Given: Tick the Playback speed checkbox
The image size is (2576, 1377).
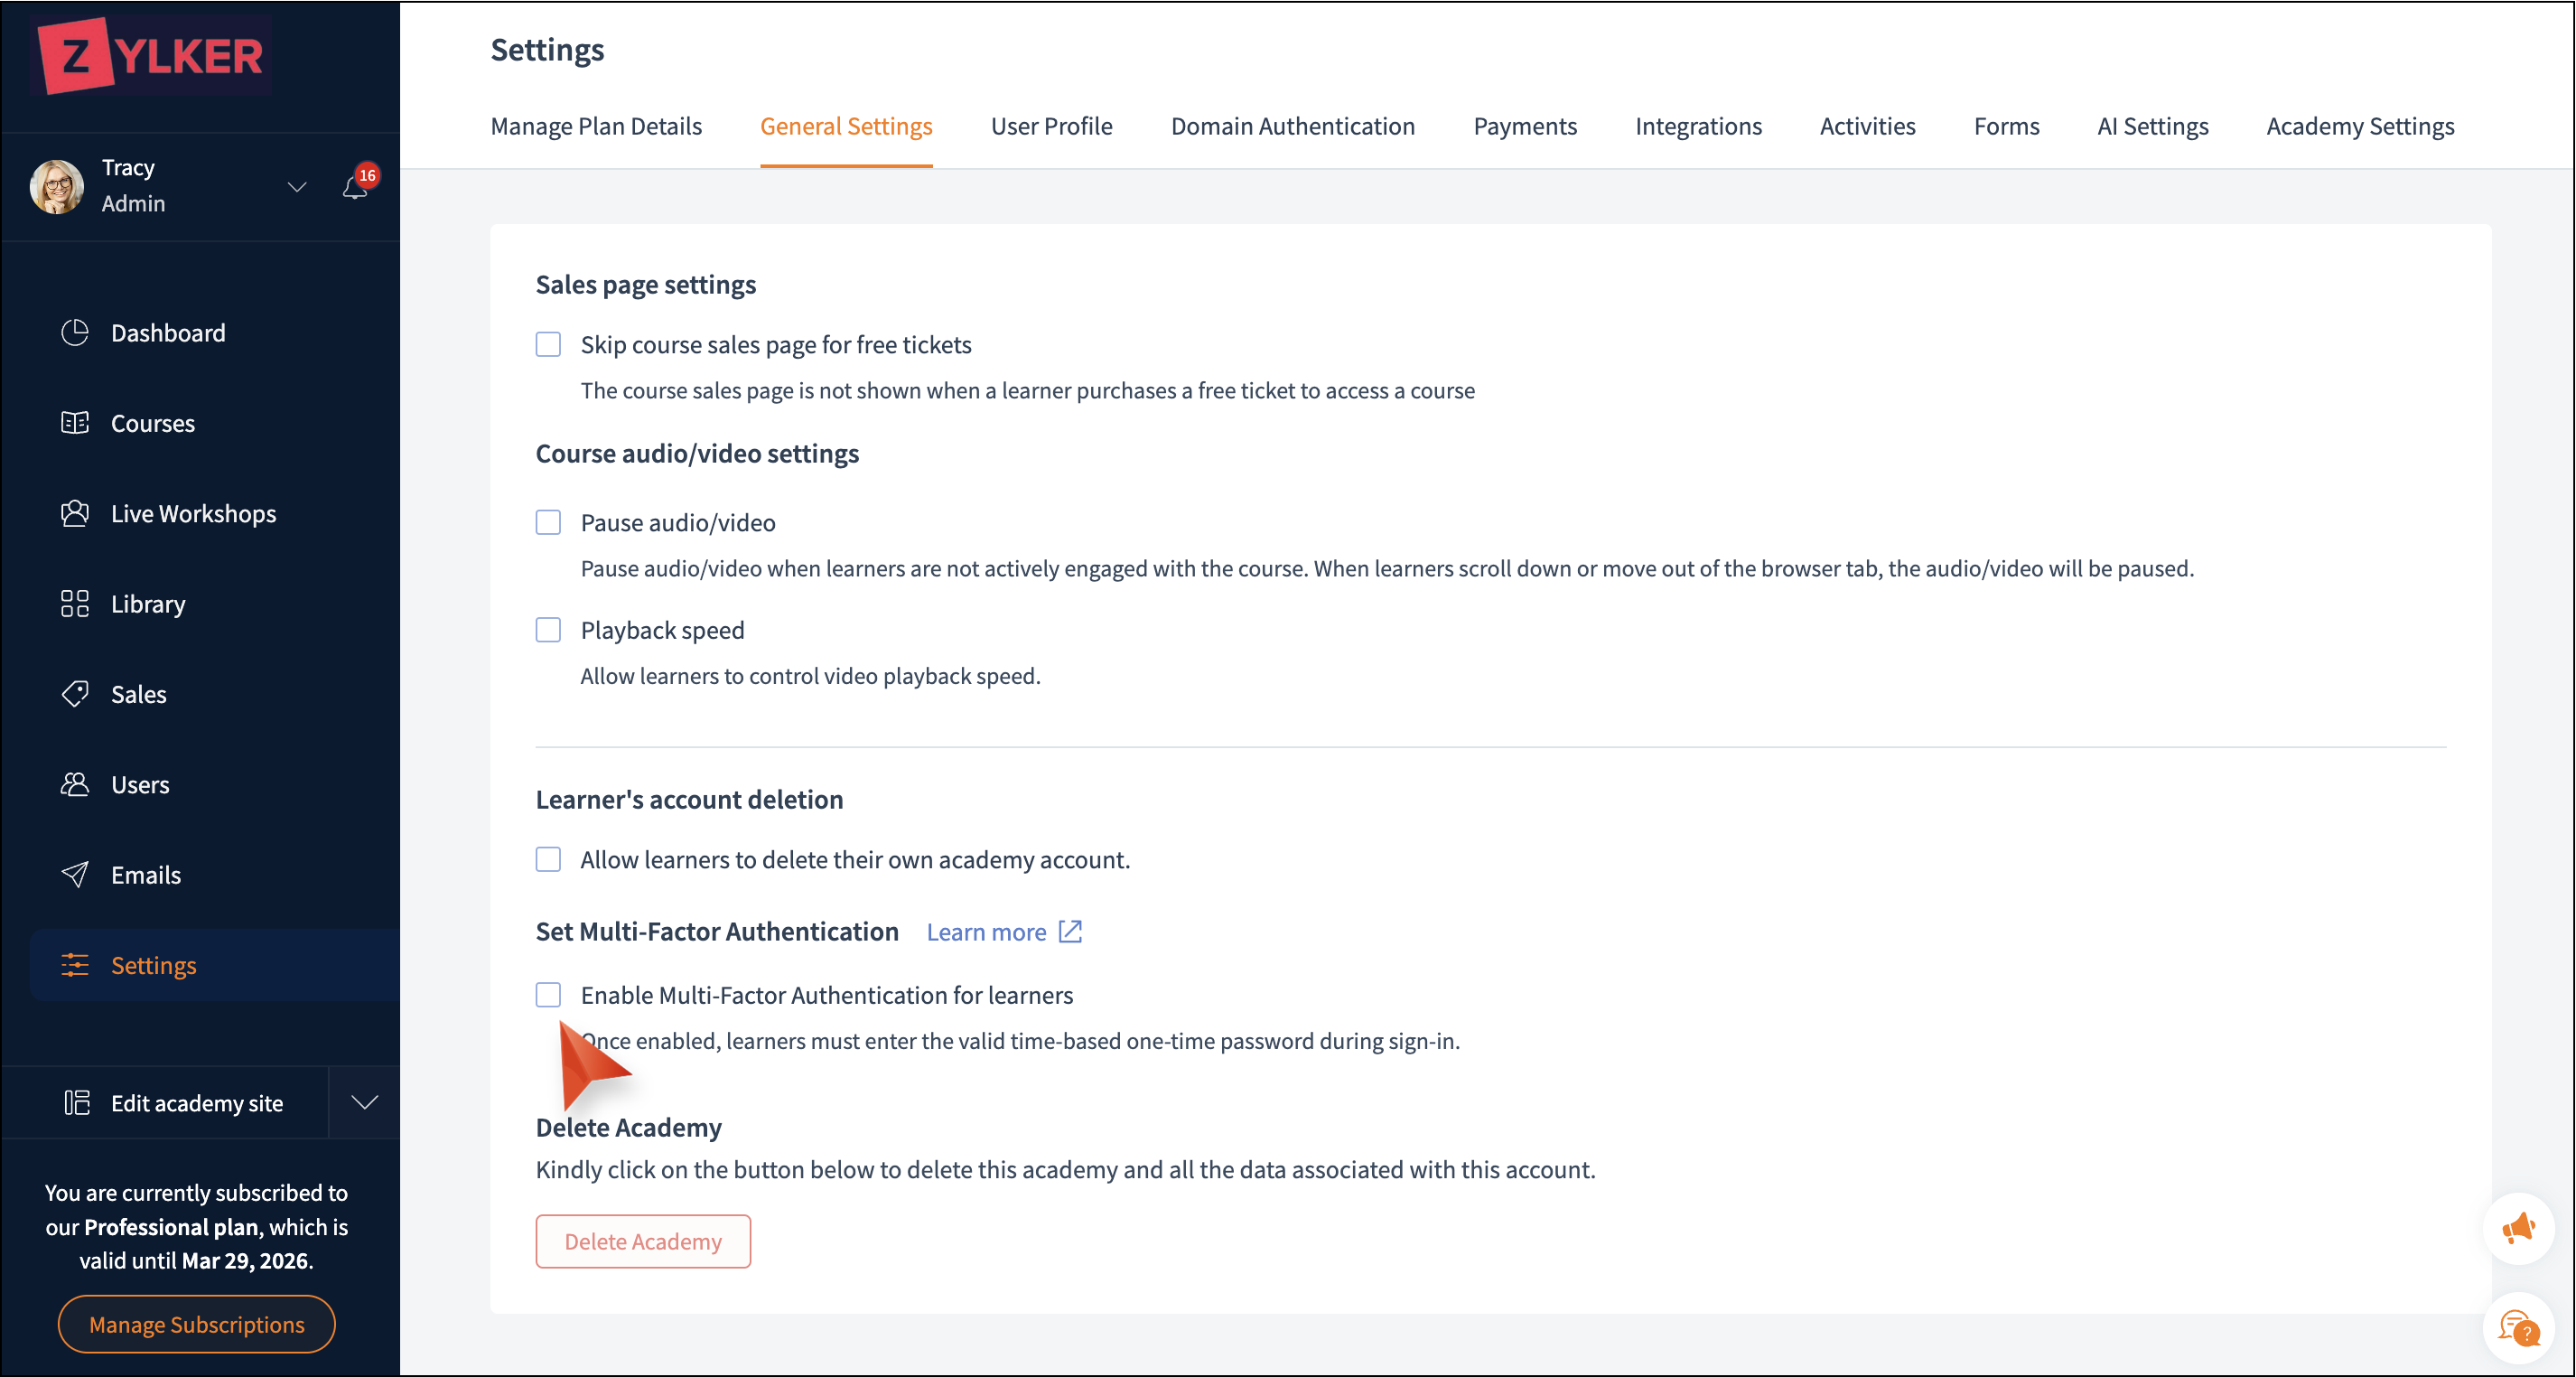Looking at the screenshot, I should [548, 630].
